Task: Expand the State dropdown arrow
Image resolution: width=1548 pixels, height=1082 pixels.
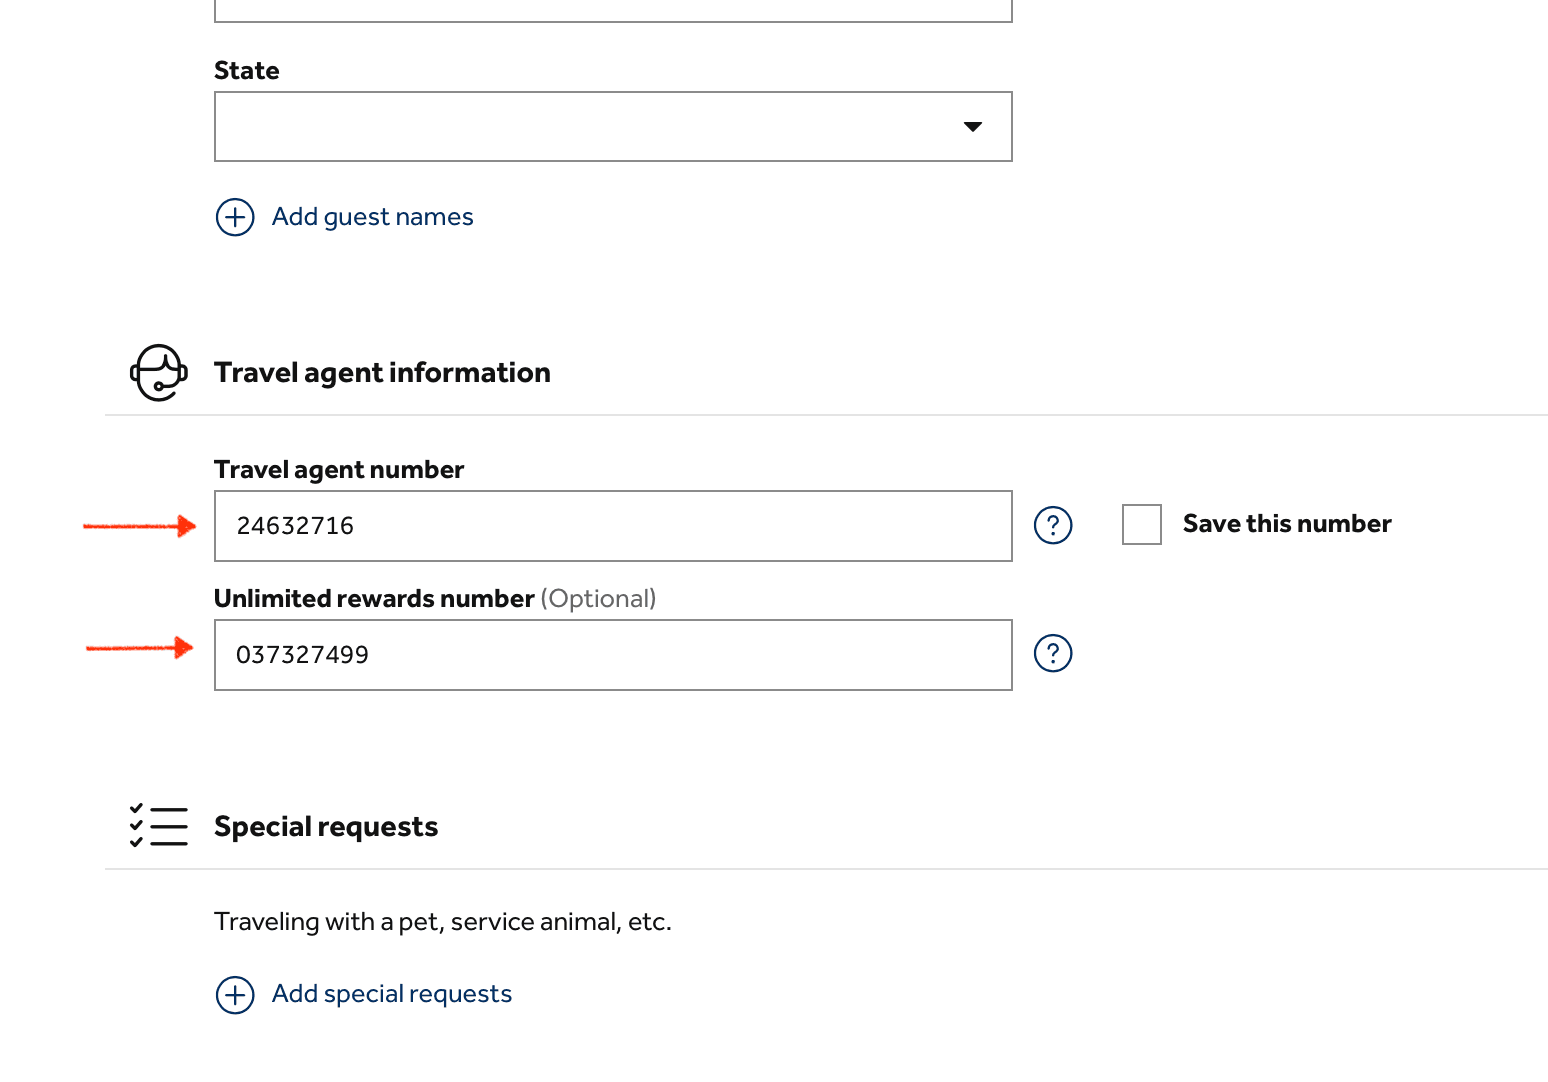Action: 972,127
